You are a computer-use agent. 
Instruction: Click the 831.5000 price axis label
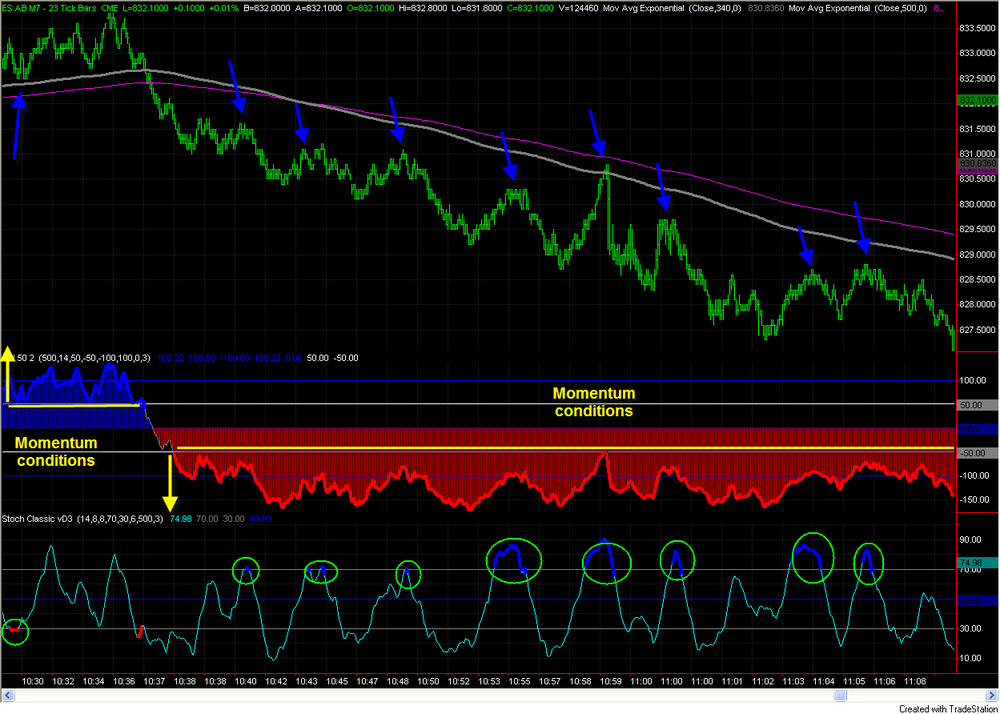pos(977,129)
